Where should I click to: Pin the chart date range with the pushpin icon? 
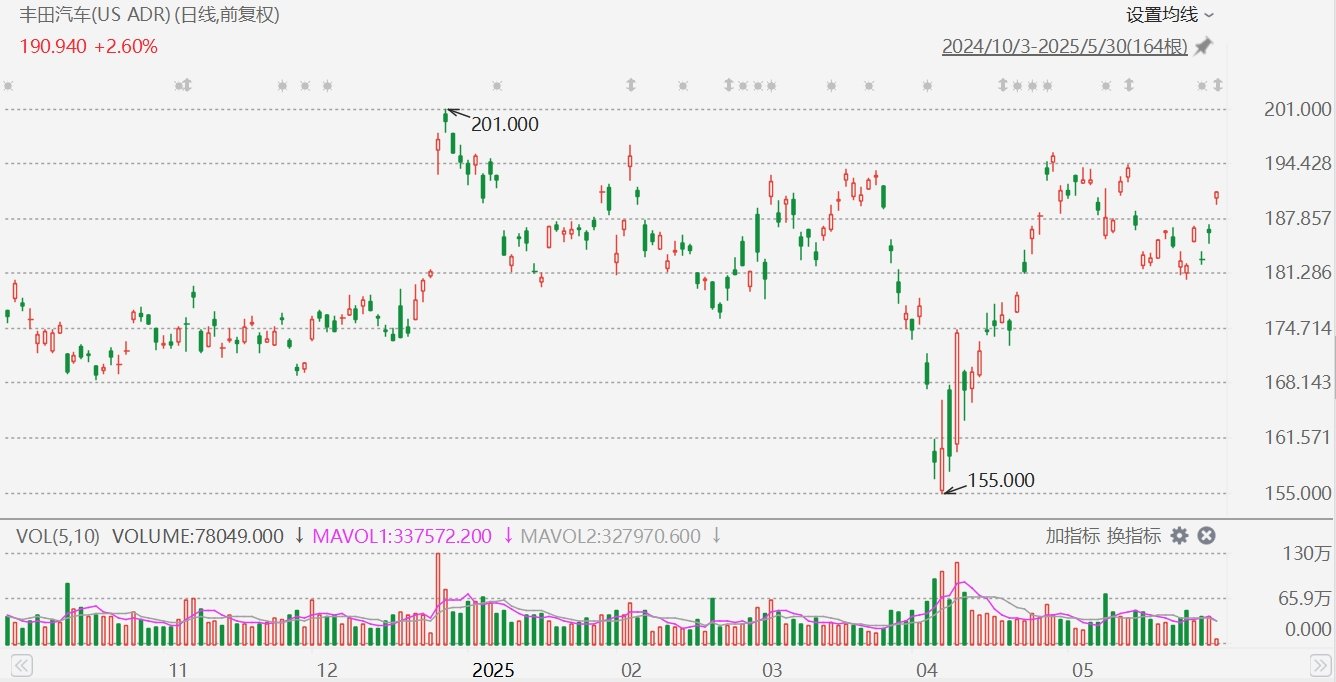[x=1203, y=46]
